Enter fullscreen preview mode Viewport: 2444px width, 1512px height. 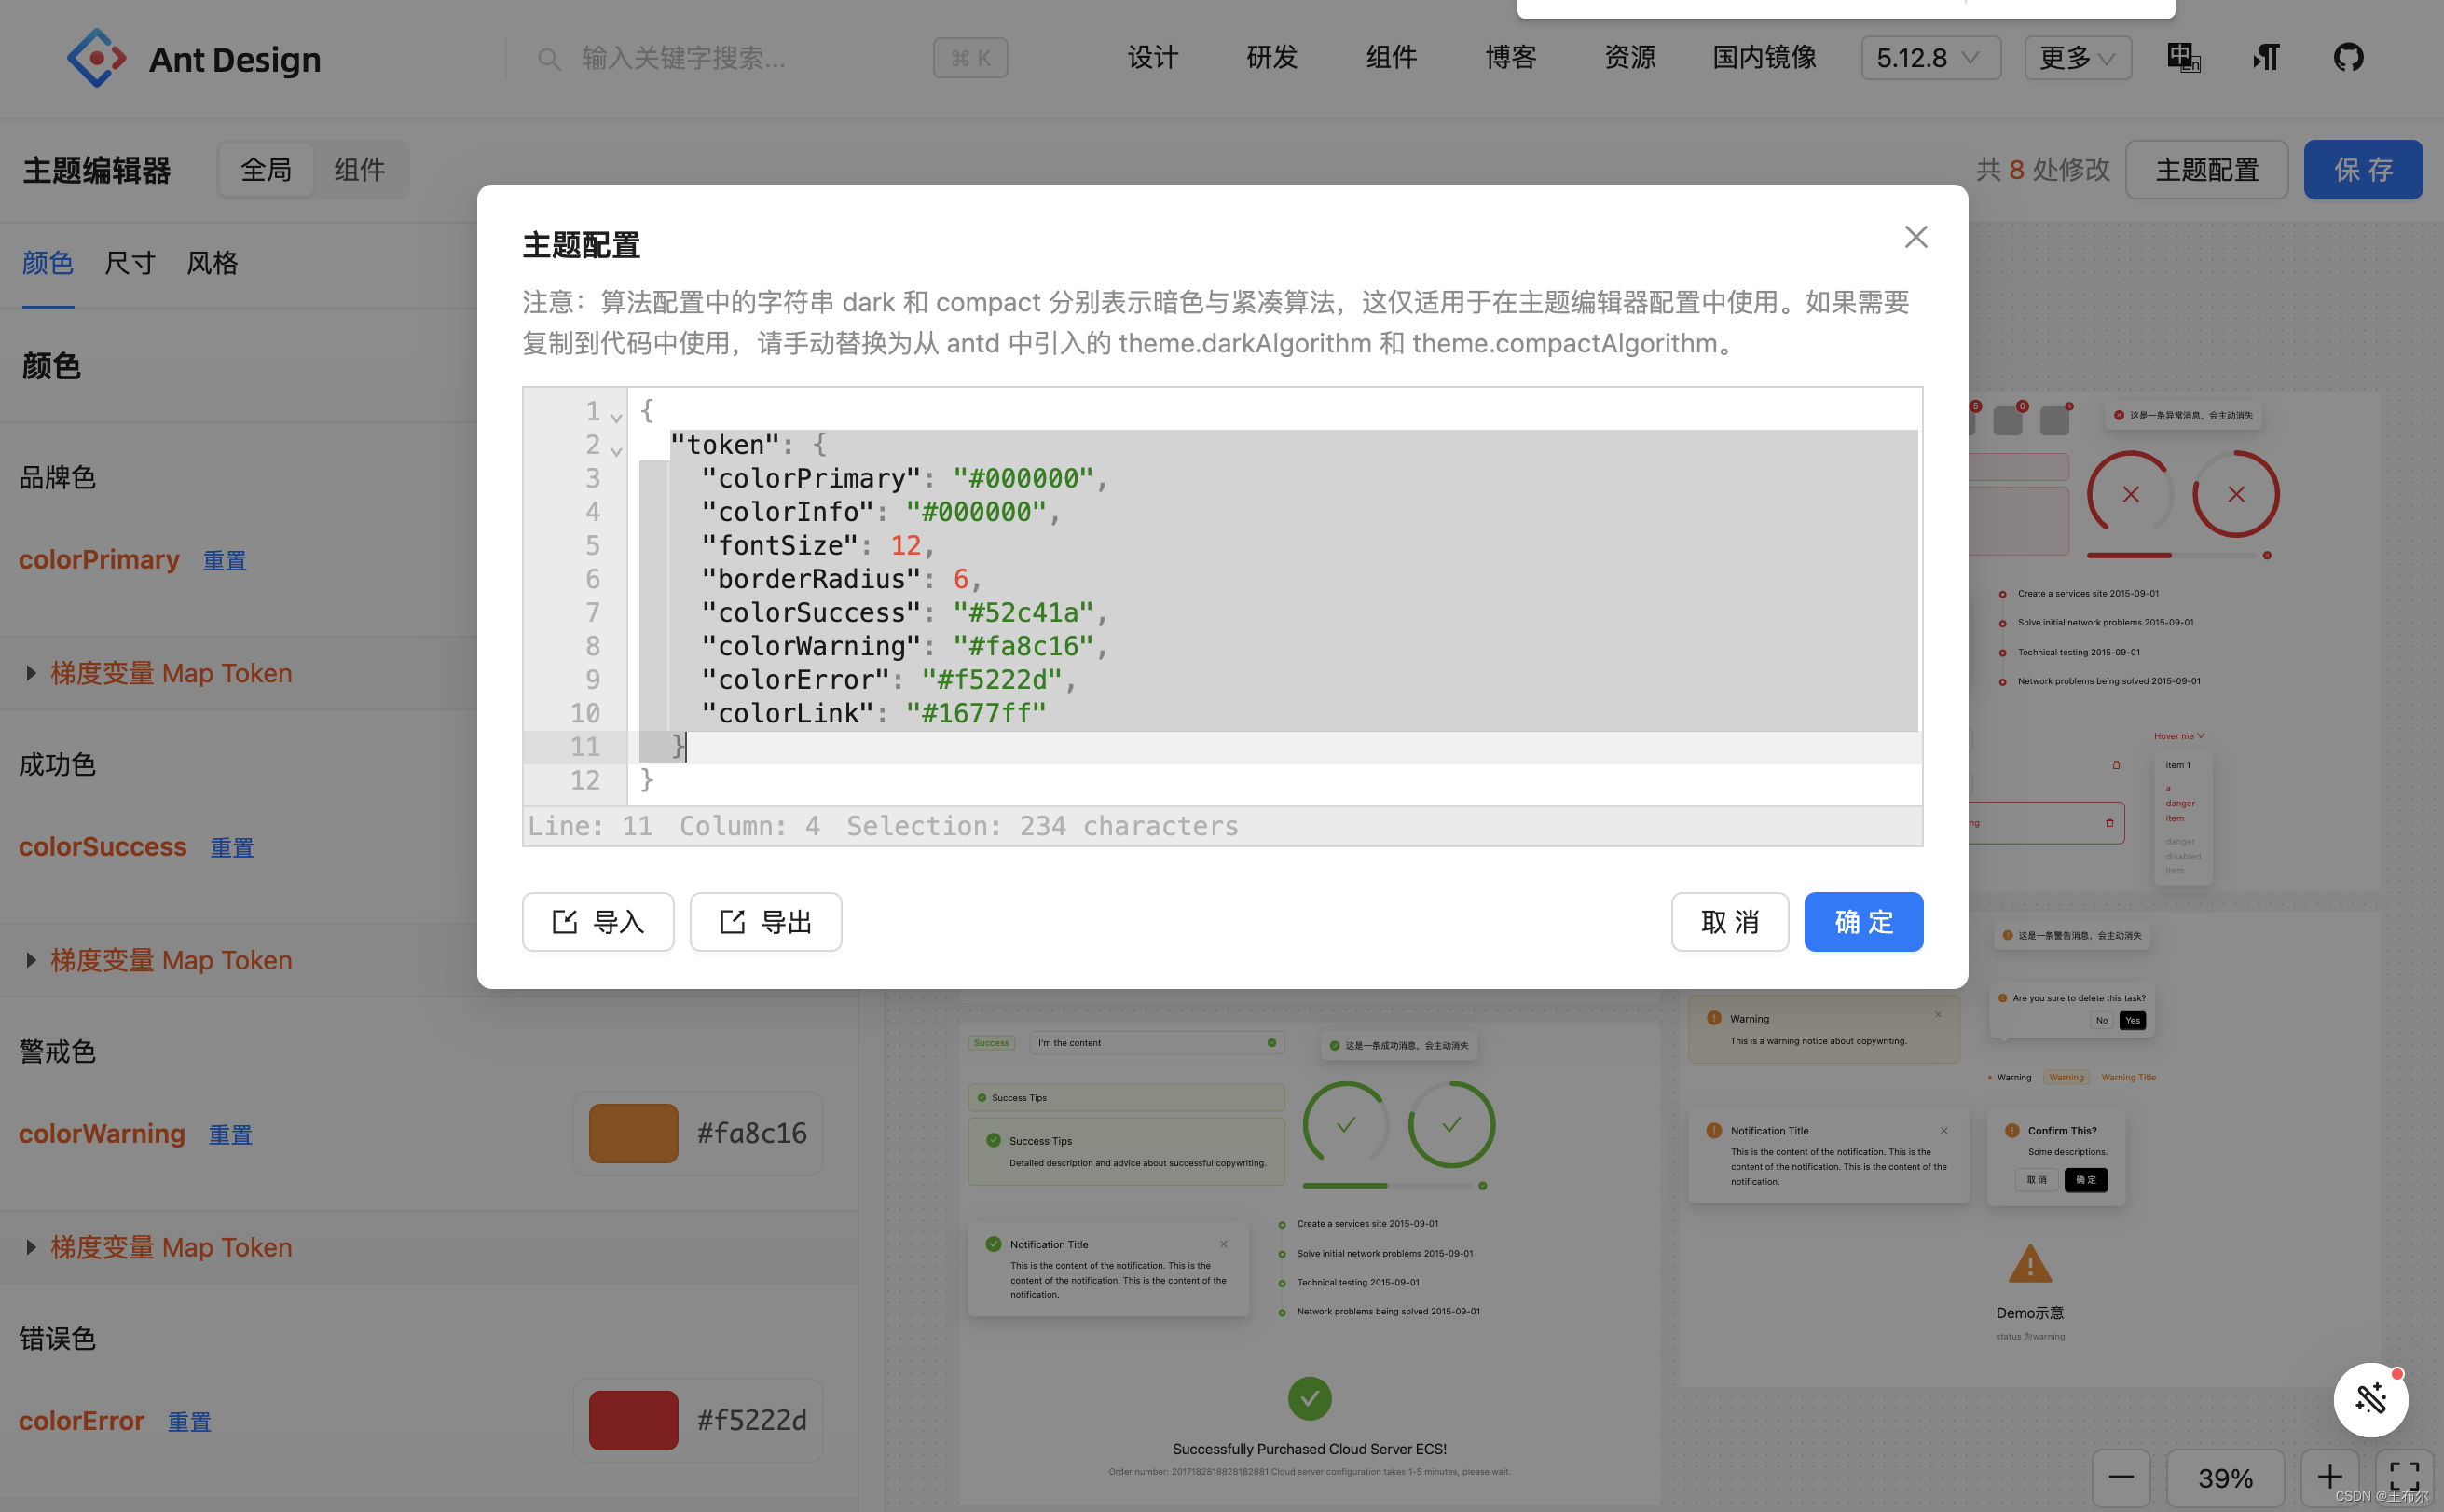[x=2404, y=1477]
